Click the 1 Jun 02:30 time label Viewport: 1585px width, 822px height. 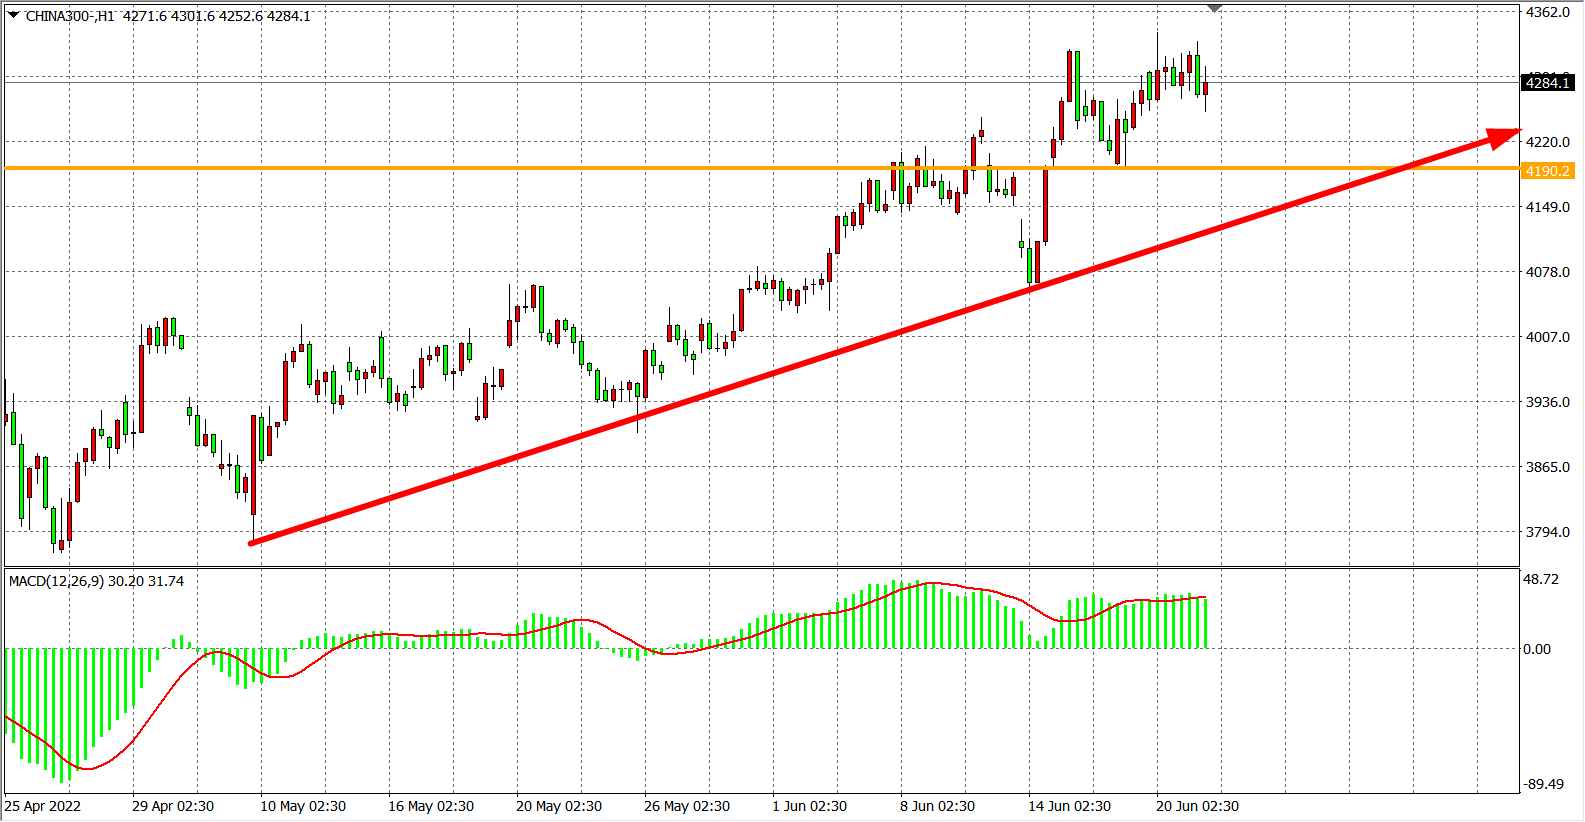pos(809,806)
